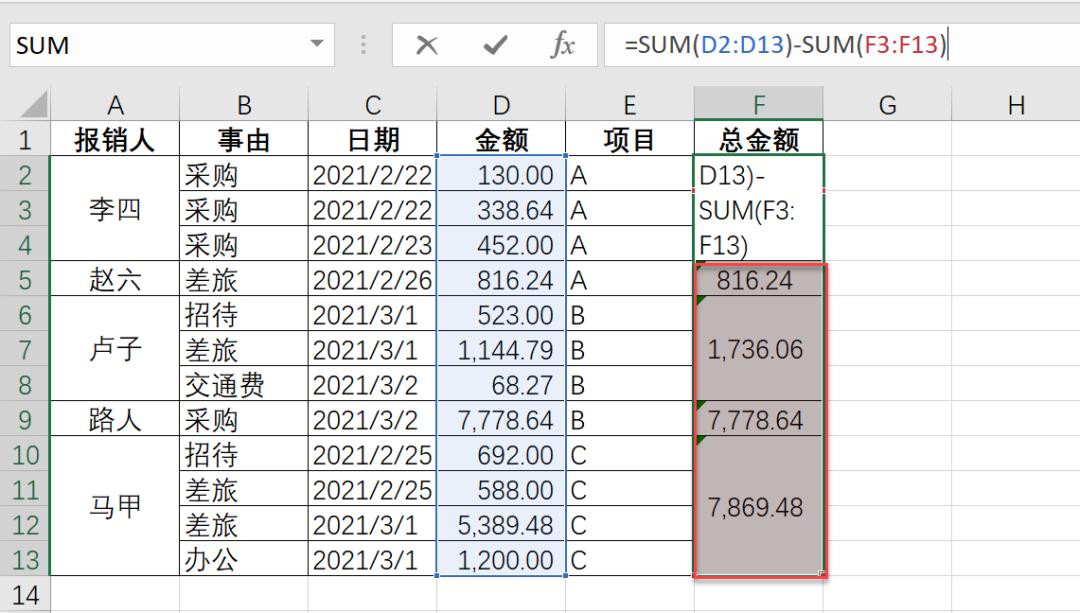Click the 报销人 header cell
This screenshot has width=1080, height=613.
115,138
